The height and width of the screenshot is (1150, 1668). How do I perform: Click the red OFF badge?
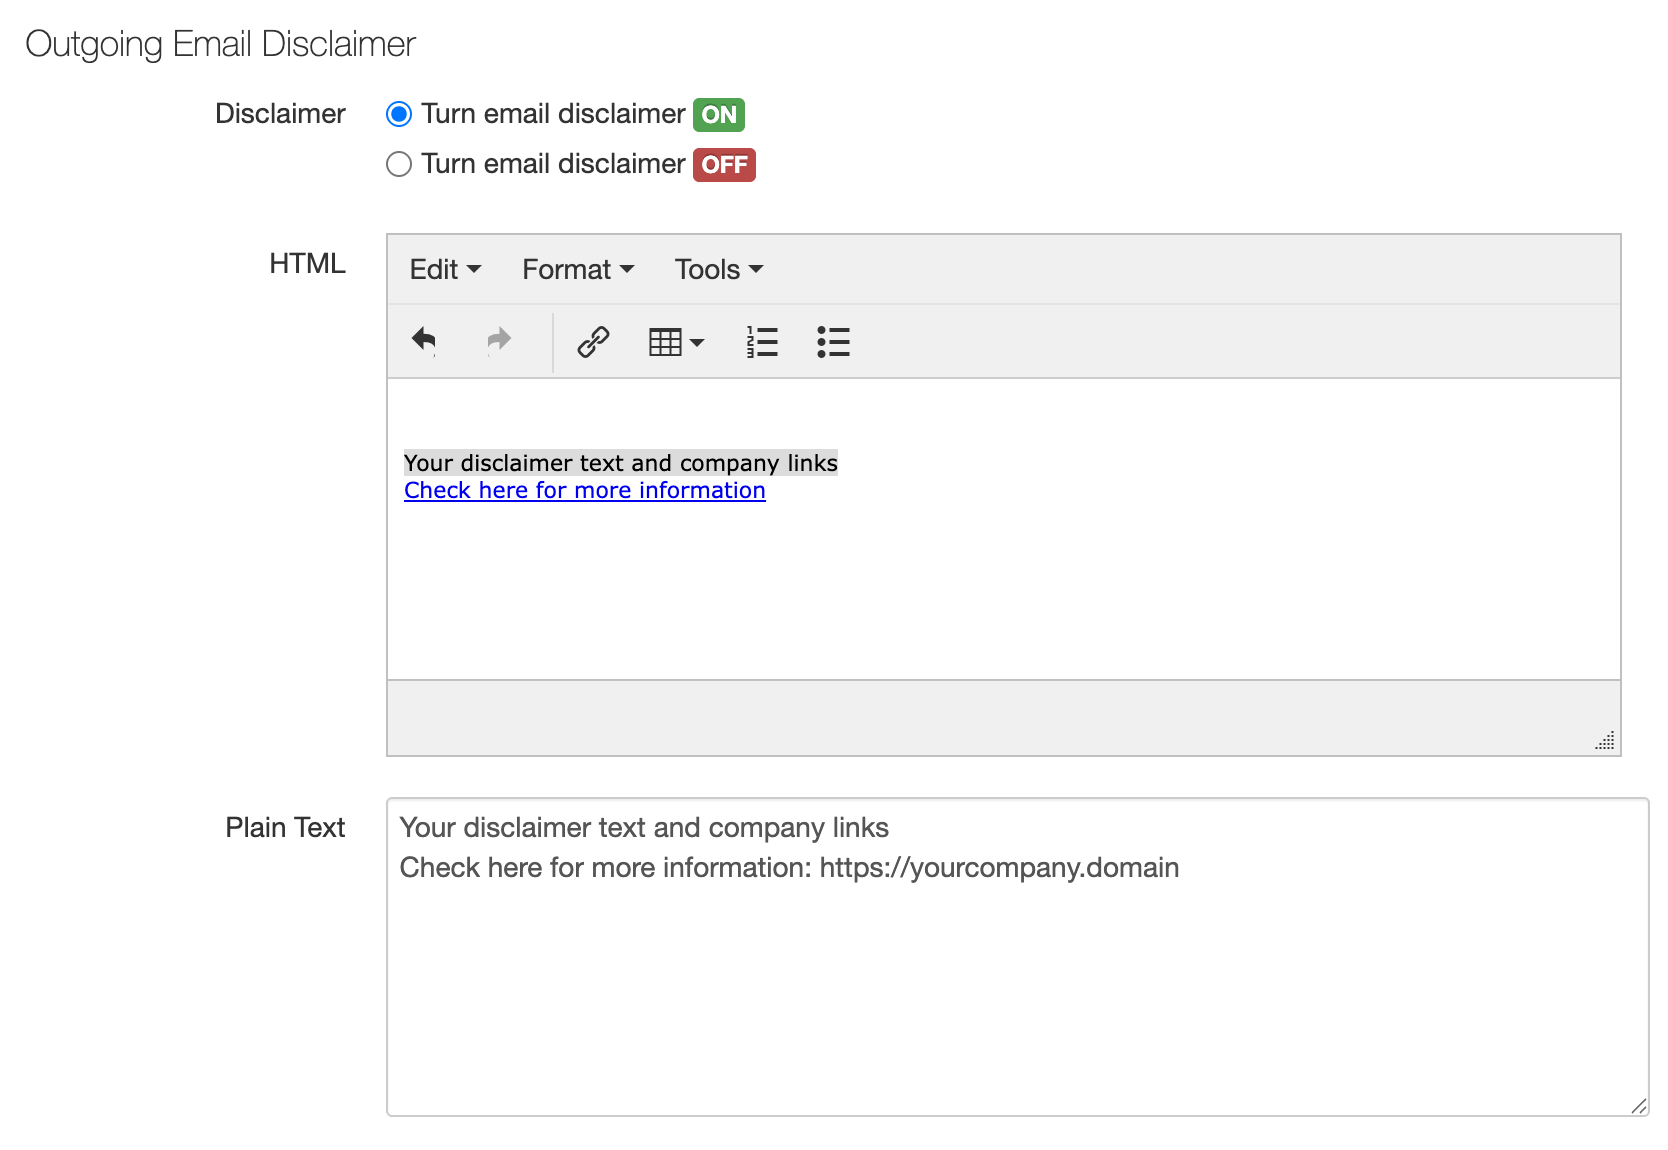coord(725,165)
